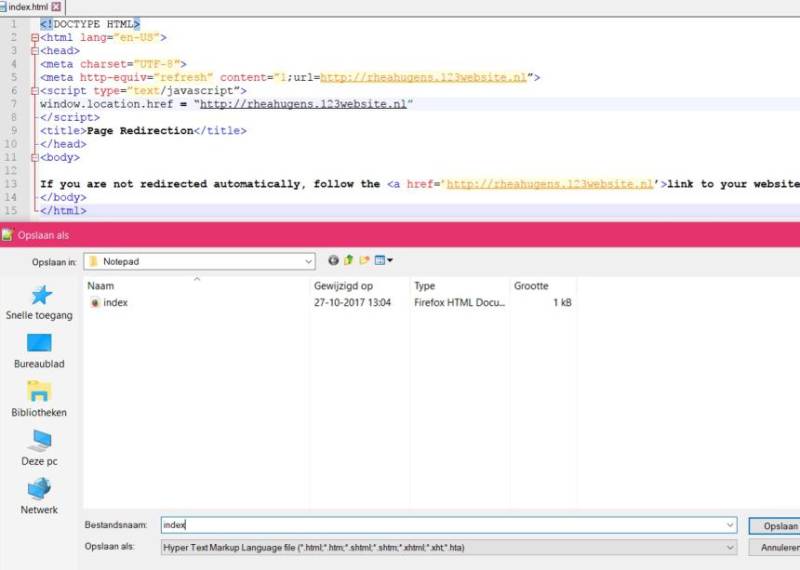Go to Bureaublad location

pos(39,351)
